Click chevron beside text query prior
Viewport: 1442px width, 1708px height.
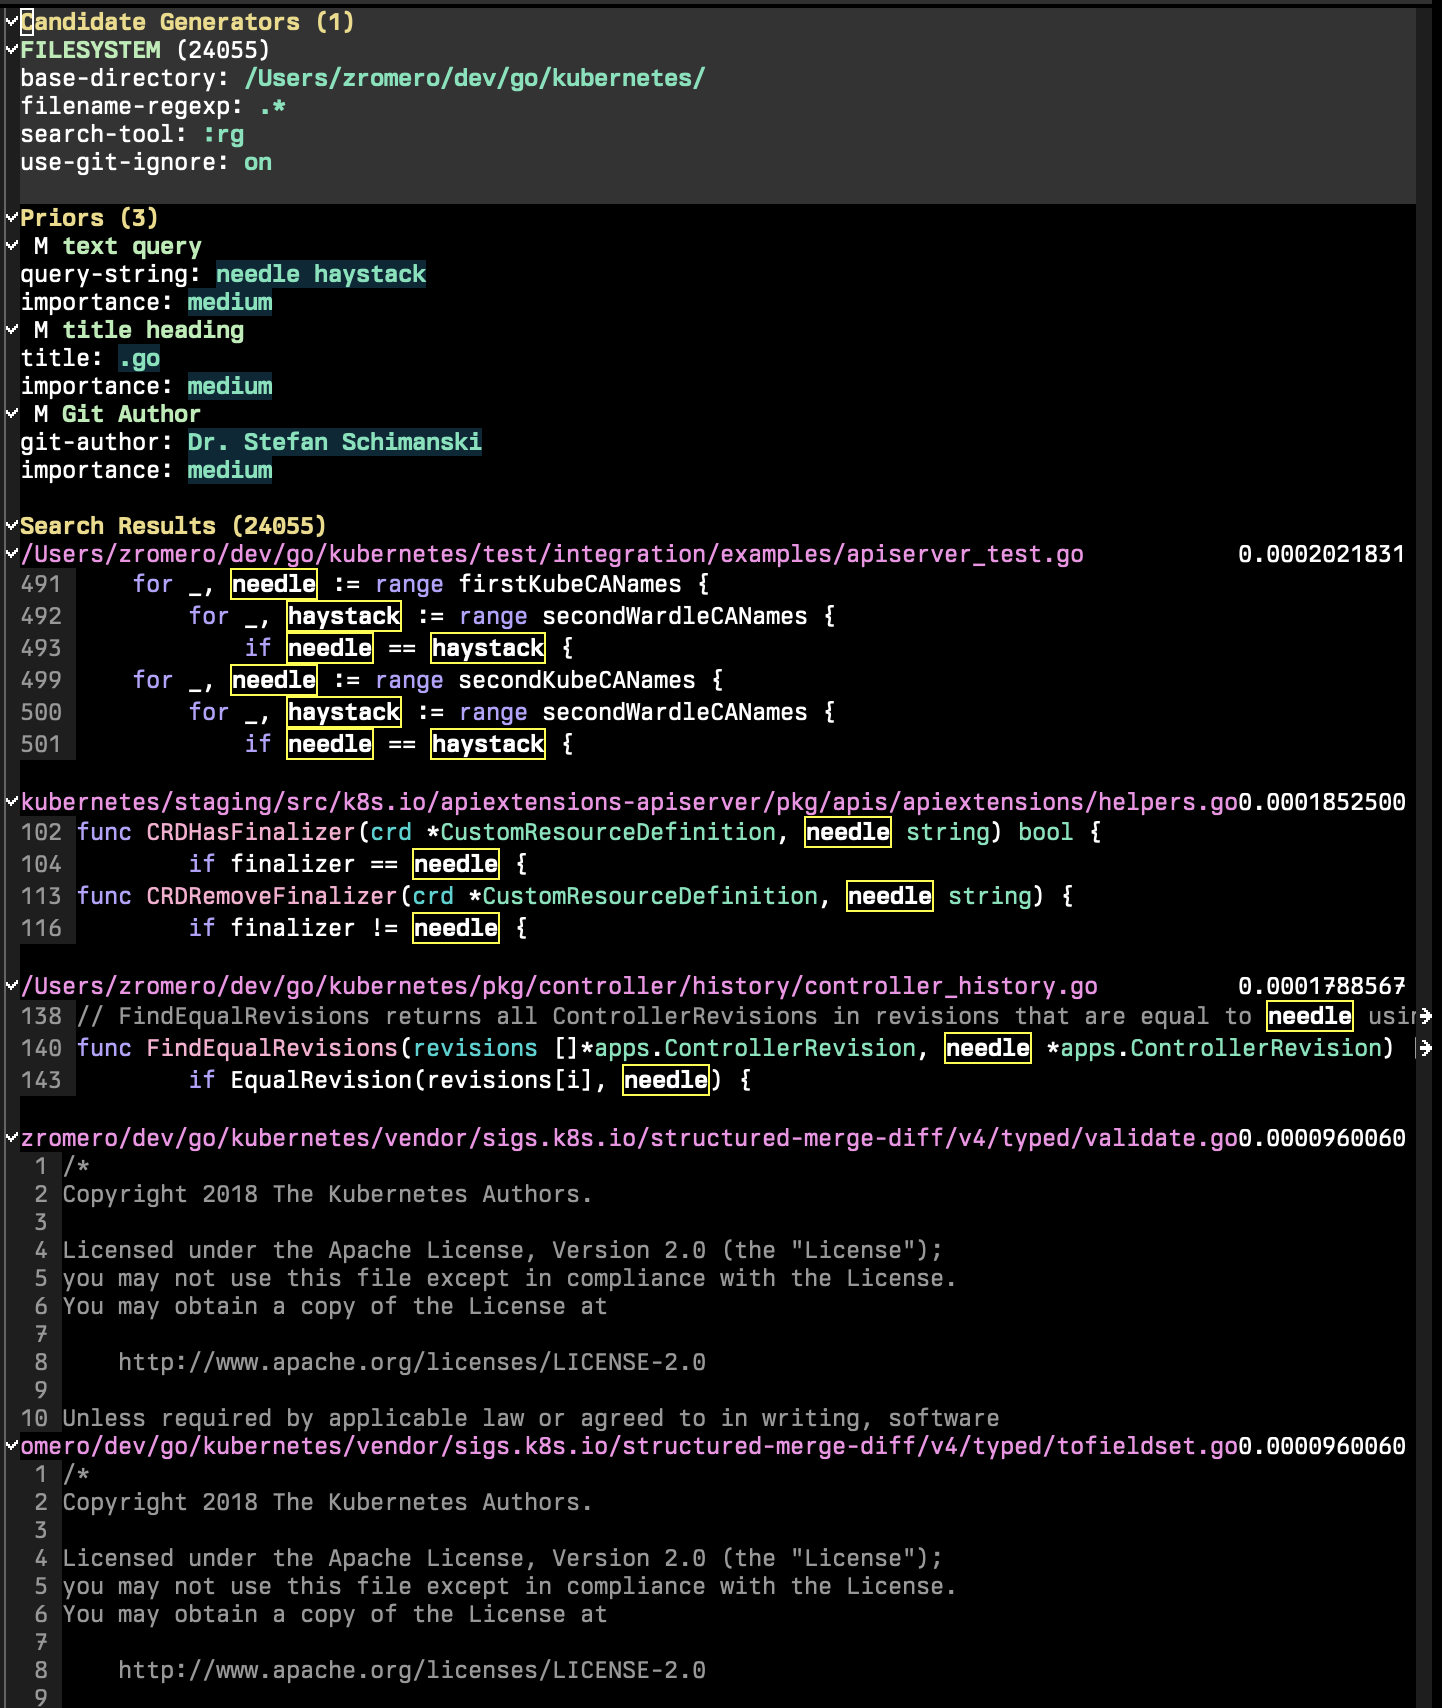click(x=11, y=245)
